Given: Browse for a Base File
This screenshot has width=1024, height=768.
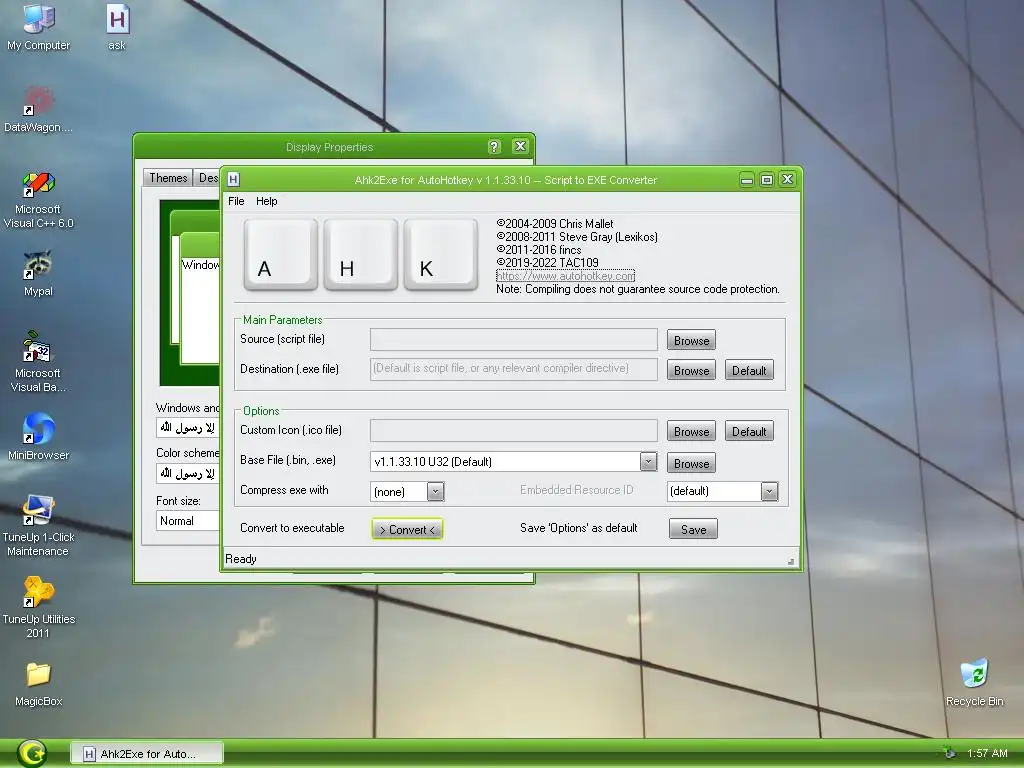Looking at the screenshot, I should 691,463.
